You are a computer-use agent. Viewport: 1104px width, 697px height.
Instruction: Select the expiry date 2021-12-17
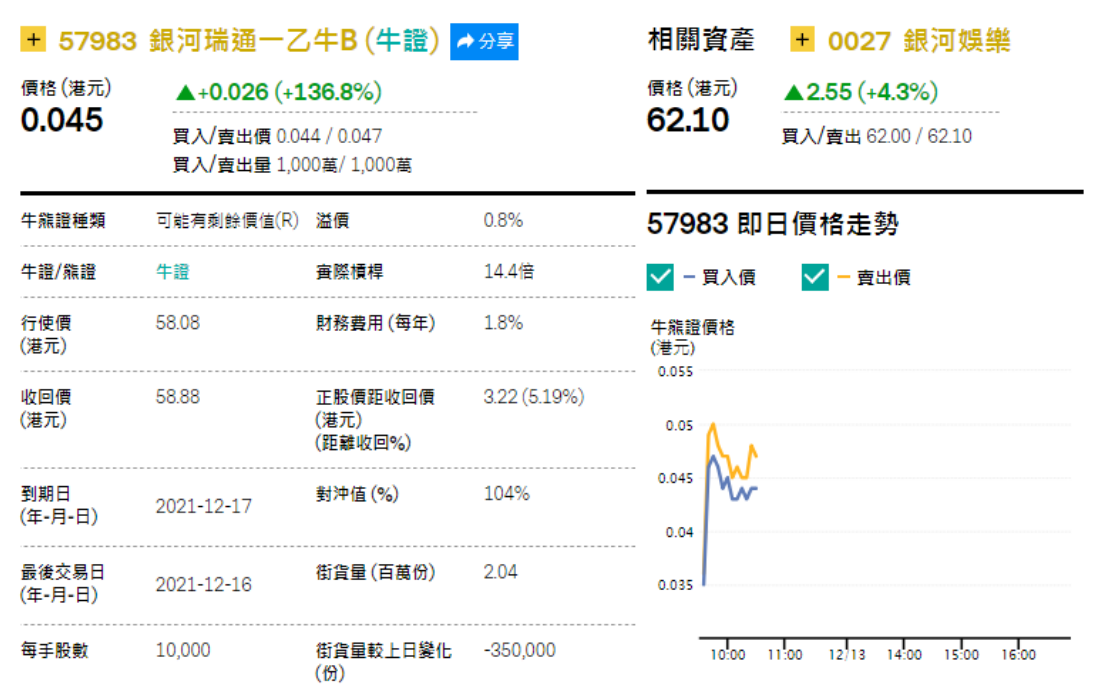coord(203,506)
